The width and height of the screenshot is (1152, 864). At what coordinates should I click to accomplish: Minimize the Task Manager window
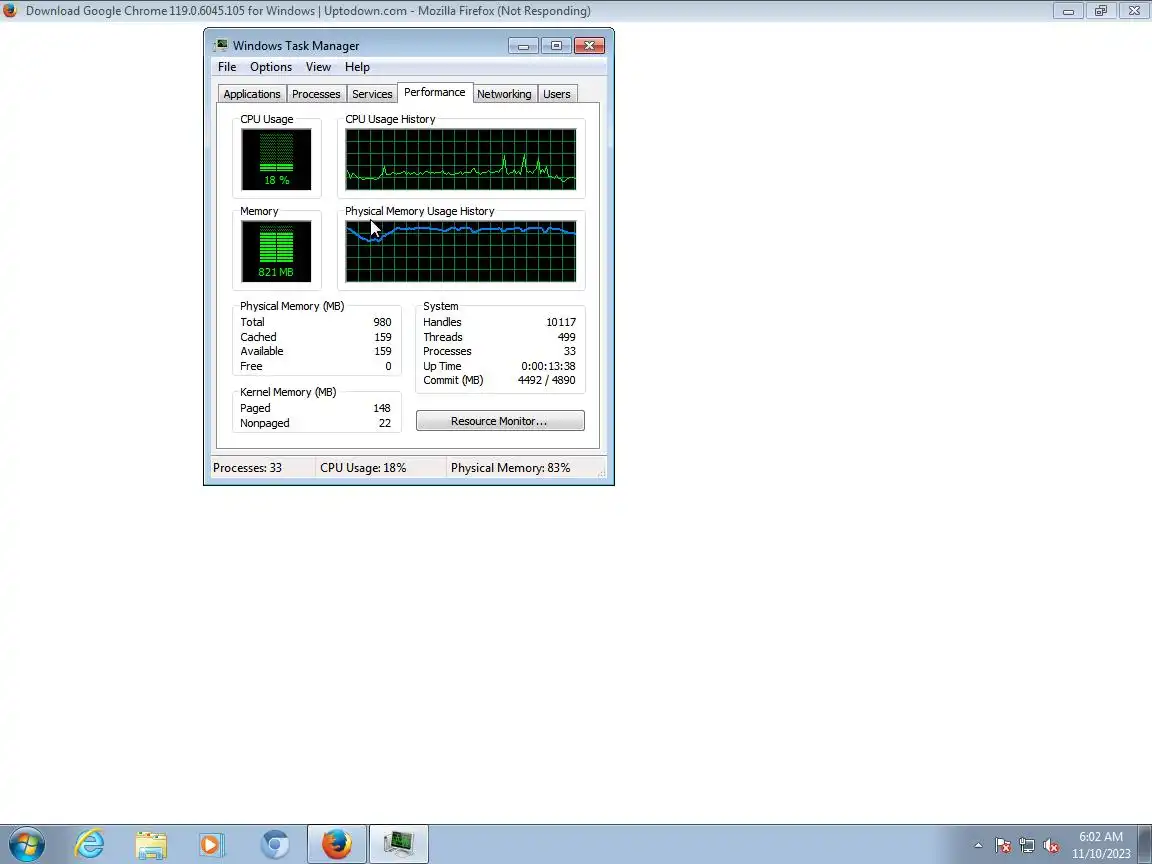(523, 46)
